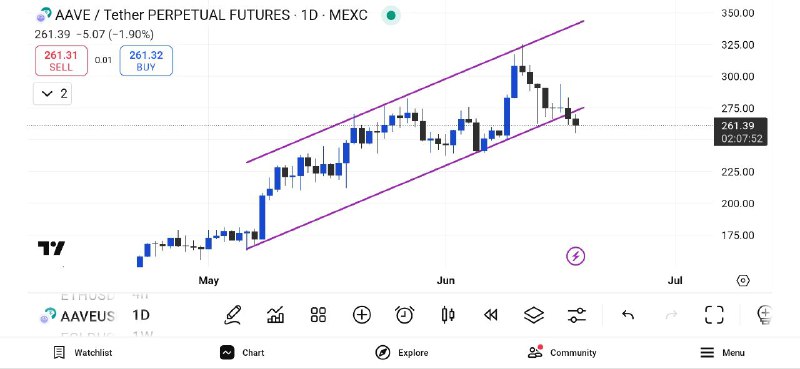This screenshot has height=369, width=800.
Task: Change the candlestick chart type
Action: 448,315
